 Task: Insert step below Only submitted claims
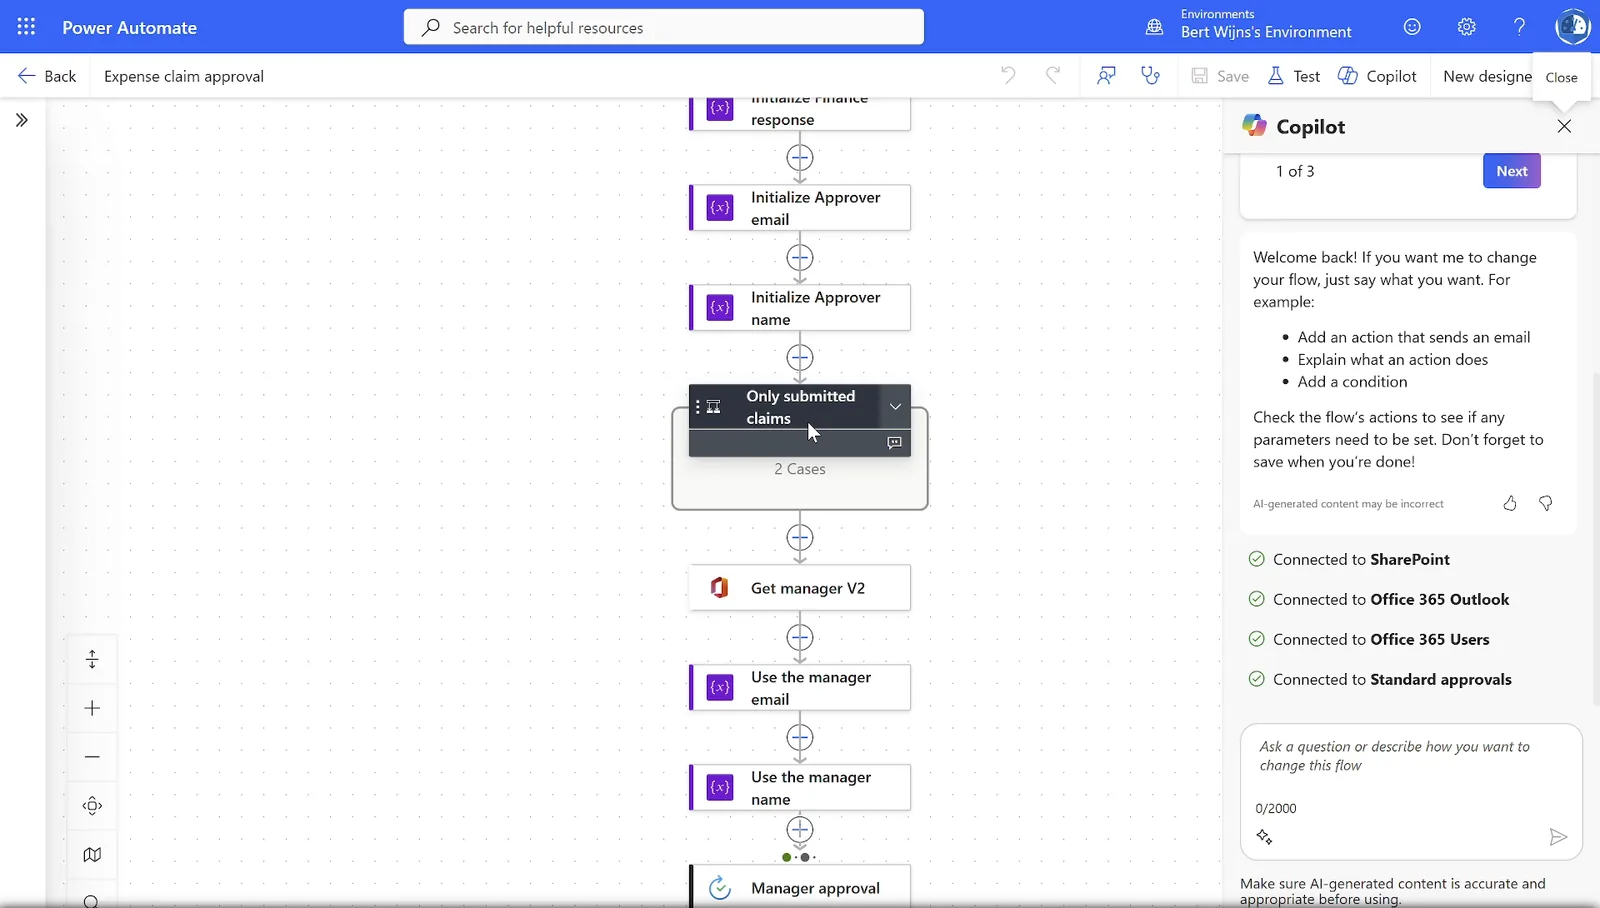click(x=799, y=538)
